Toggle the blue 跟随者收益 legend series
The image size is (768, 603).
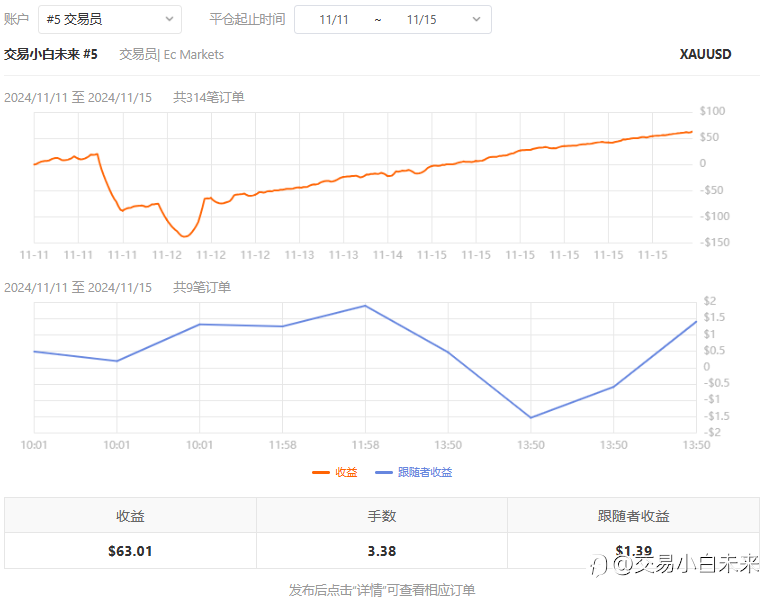(x=414, y=472)
